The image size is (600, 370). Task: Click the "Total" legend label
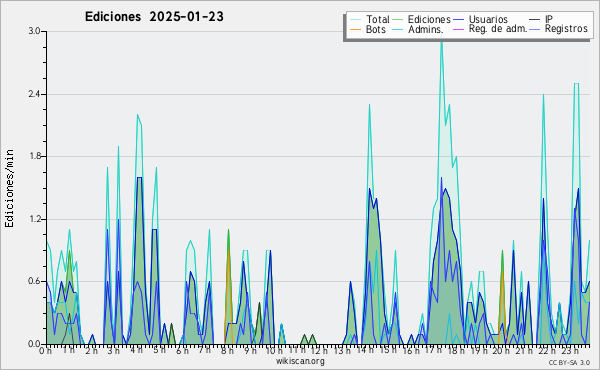pos(378,19)
